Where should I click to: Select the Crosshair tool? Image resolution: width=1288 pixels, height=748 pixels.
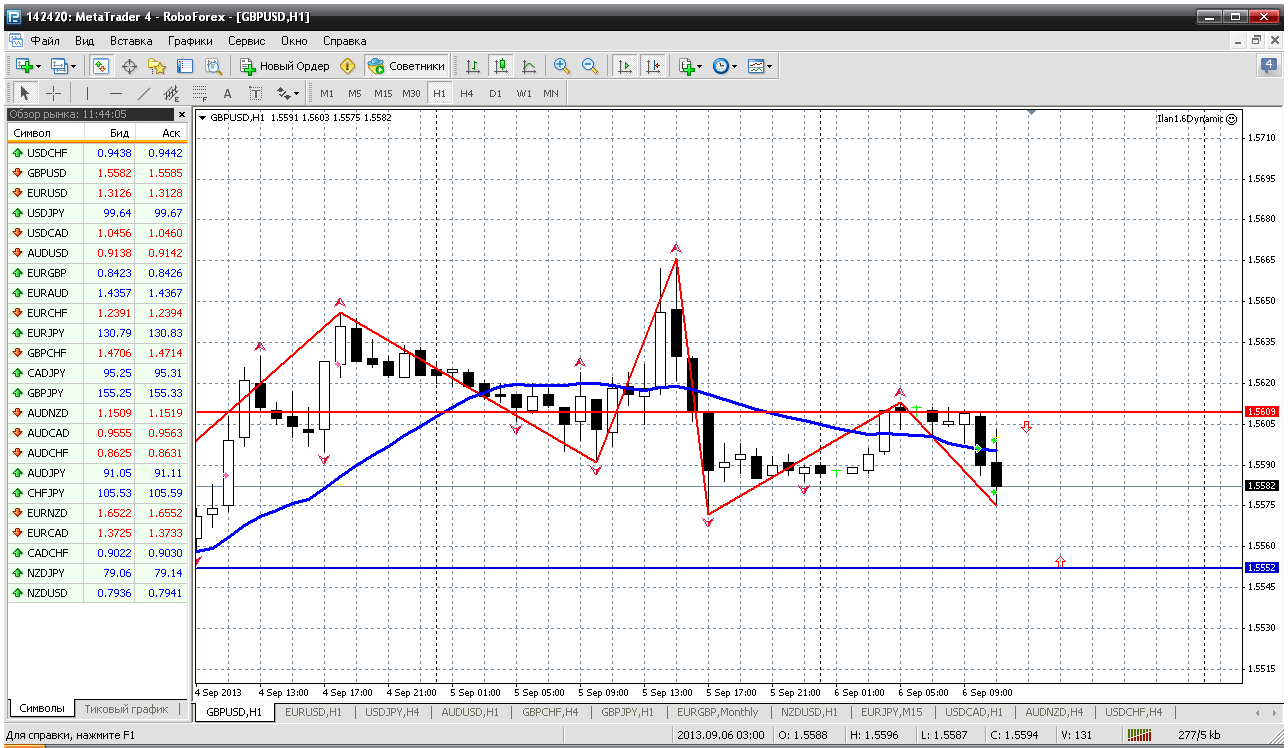pyautogui.click(x=54, y=93)
